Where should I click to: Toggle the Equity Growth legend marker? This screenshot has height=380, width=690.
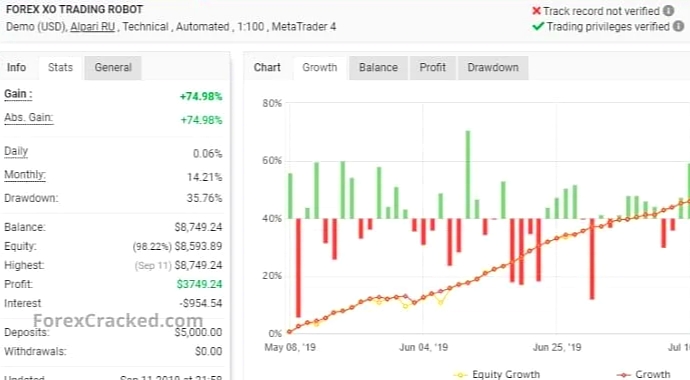coord(460,375)
